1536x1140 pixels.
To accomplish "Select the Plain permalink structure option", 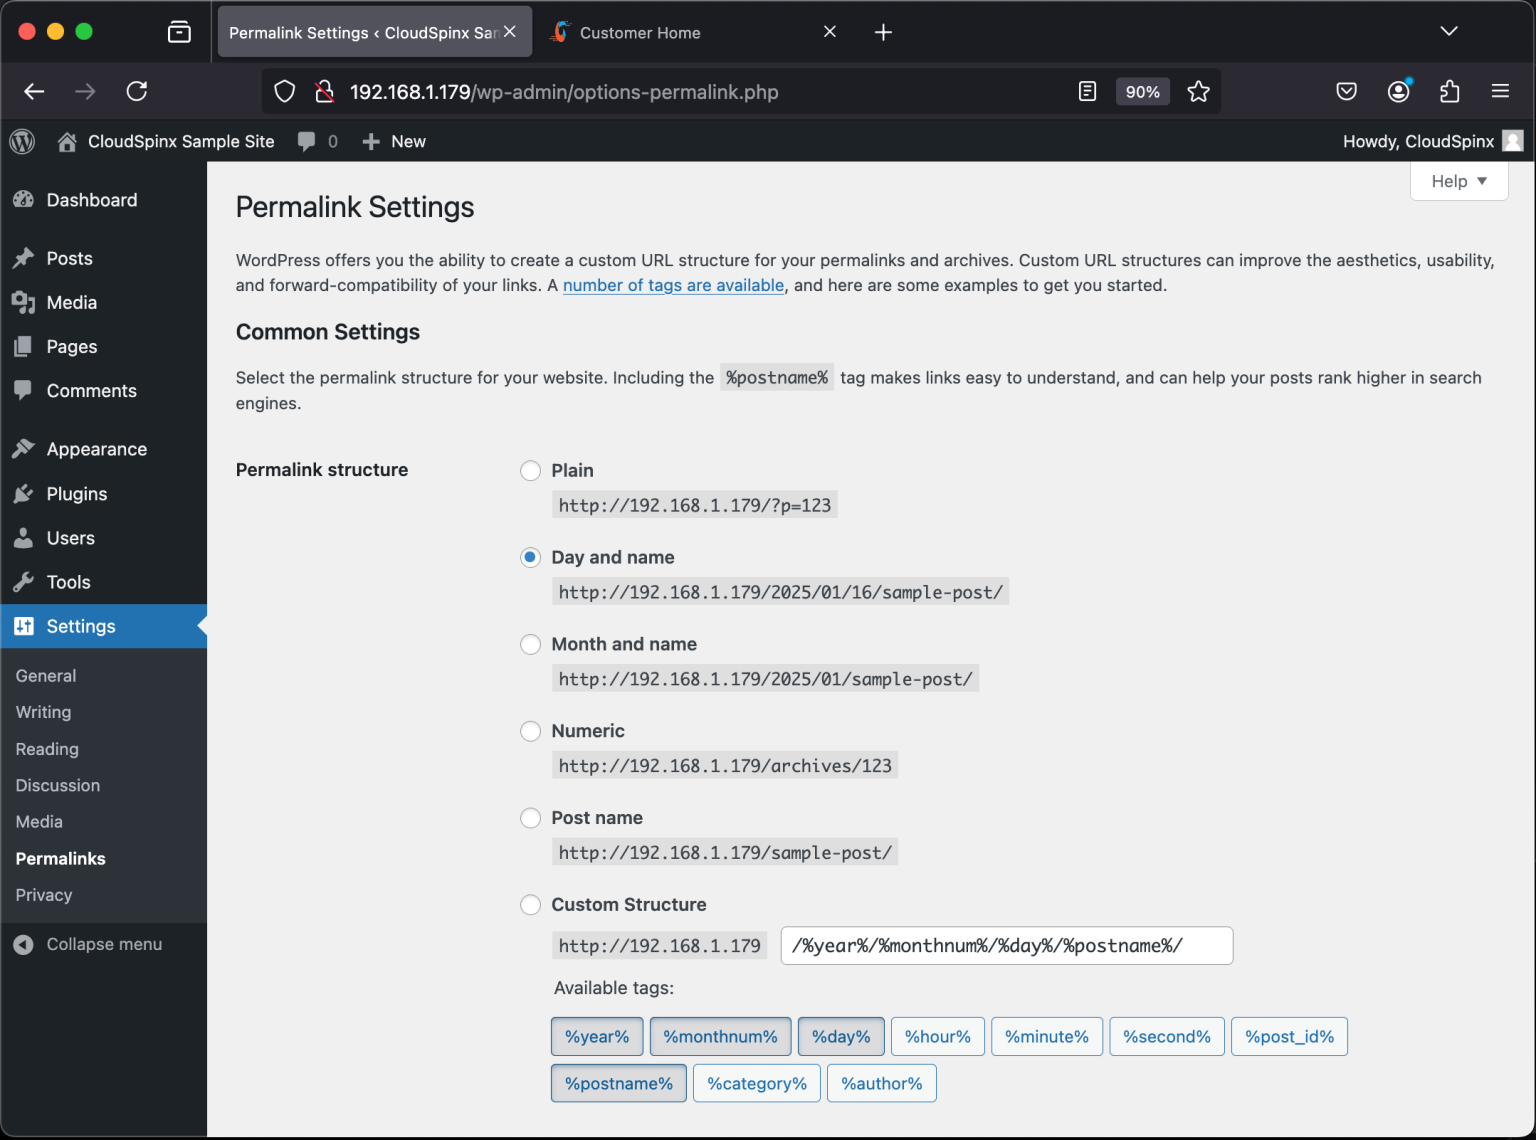I will (x=530, y=470).
